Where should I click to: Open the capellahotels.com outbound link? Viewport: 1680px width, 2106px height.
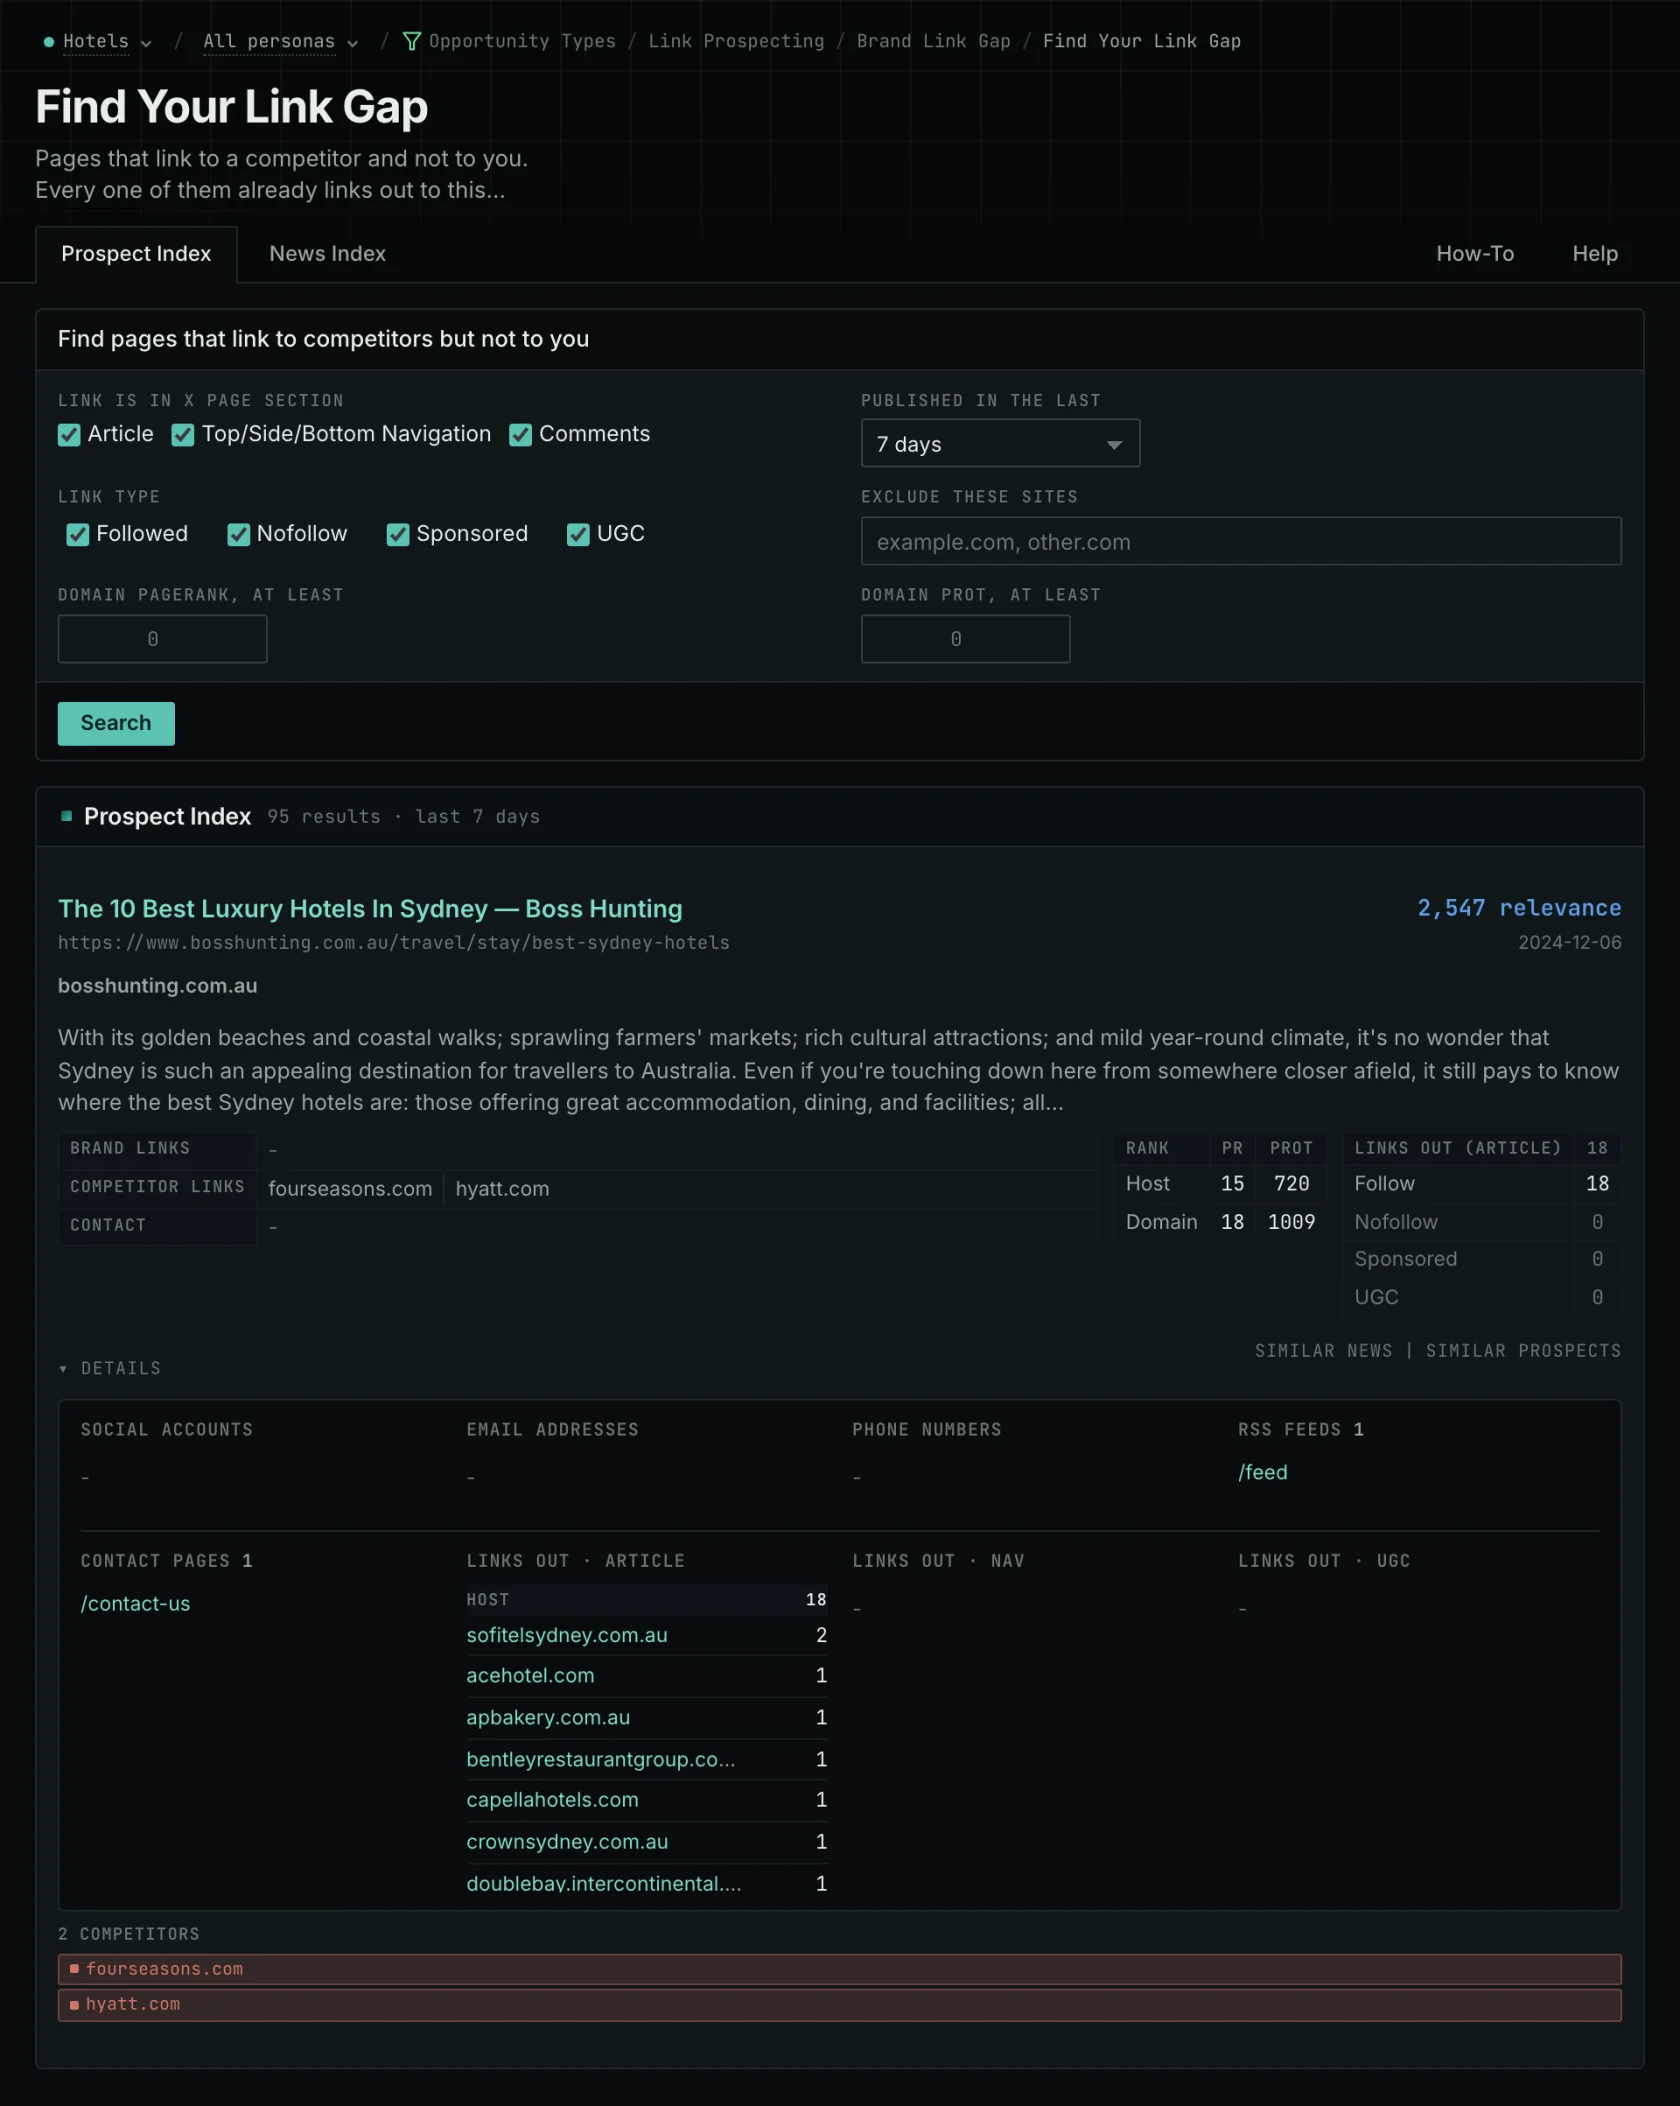click(552, 1799)
